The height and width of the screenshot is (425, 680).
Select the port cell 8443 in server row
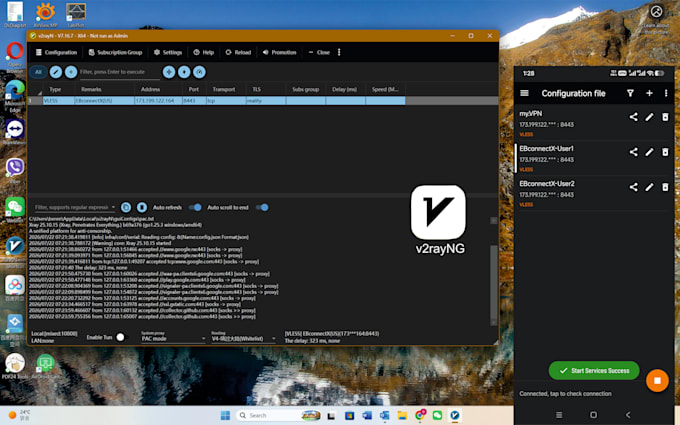[194, 101]
